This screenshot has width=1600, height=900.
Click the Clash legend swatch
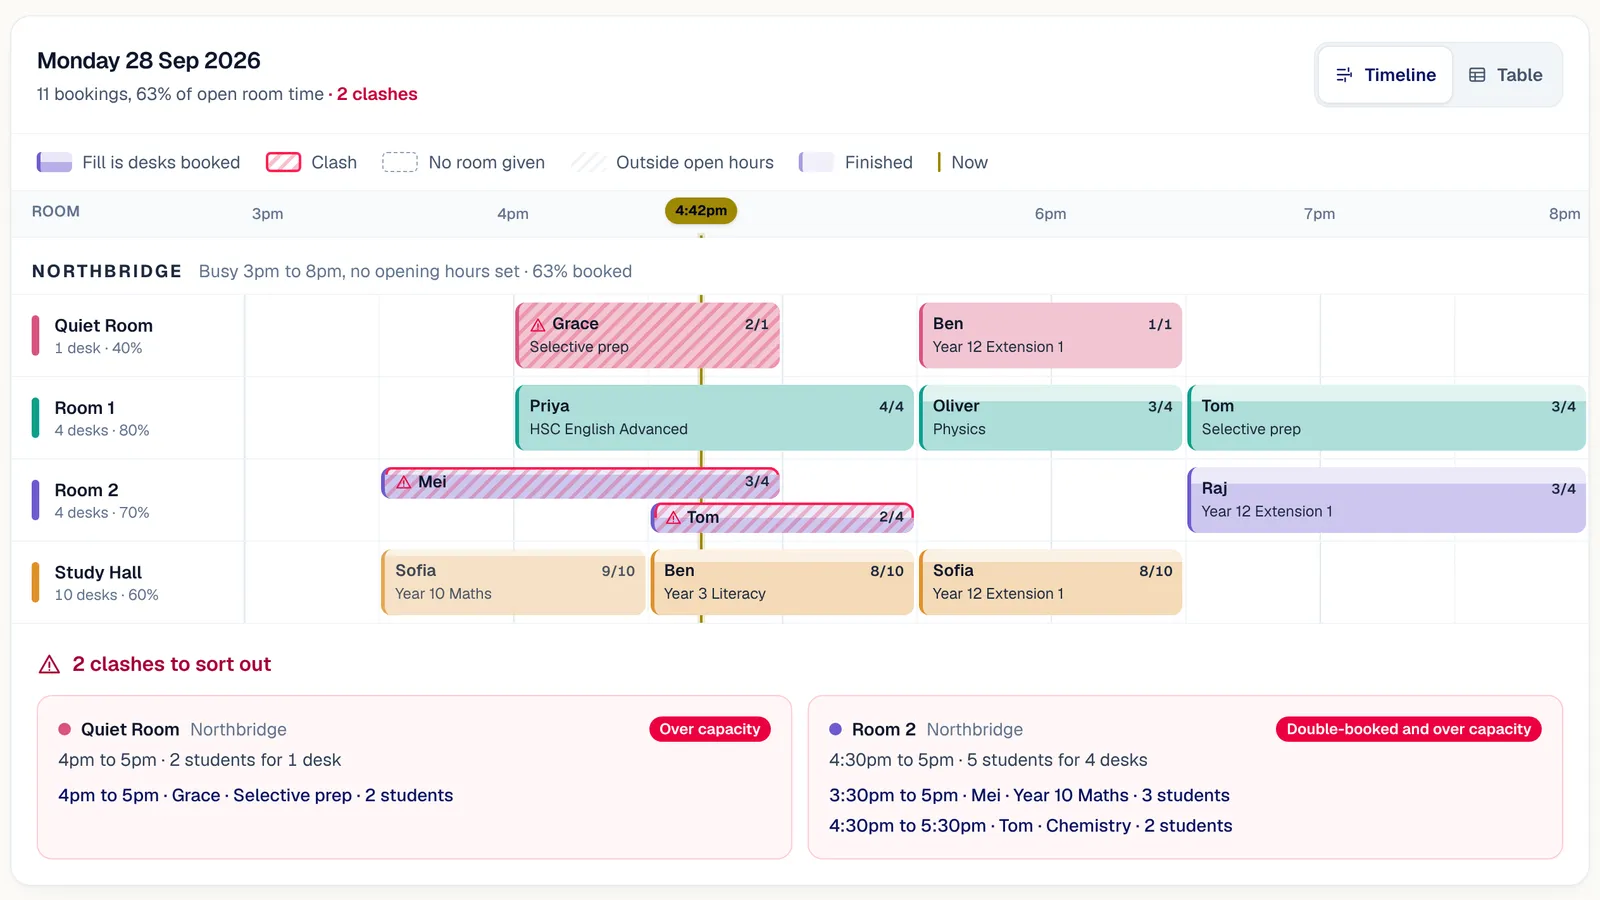click(x=283, y=162)
